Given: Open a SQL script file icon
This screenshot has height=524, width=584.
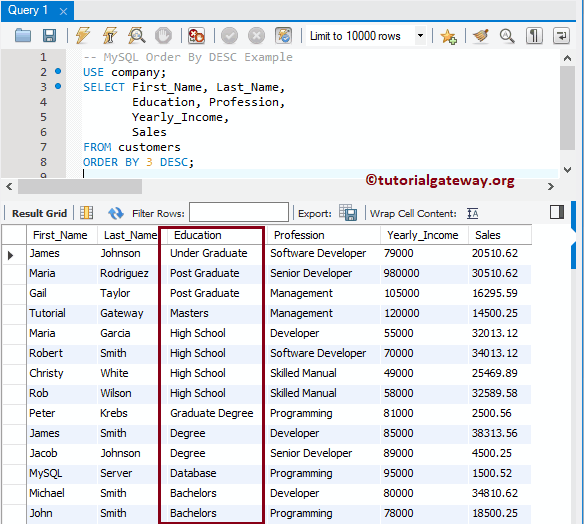Looking at the screenshot, I should tap(23, 36).
